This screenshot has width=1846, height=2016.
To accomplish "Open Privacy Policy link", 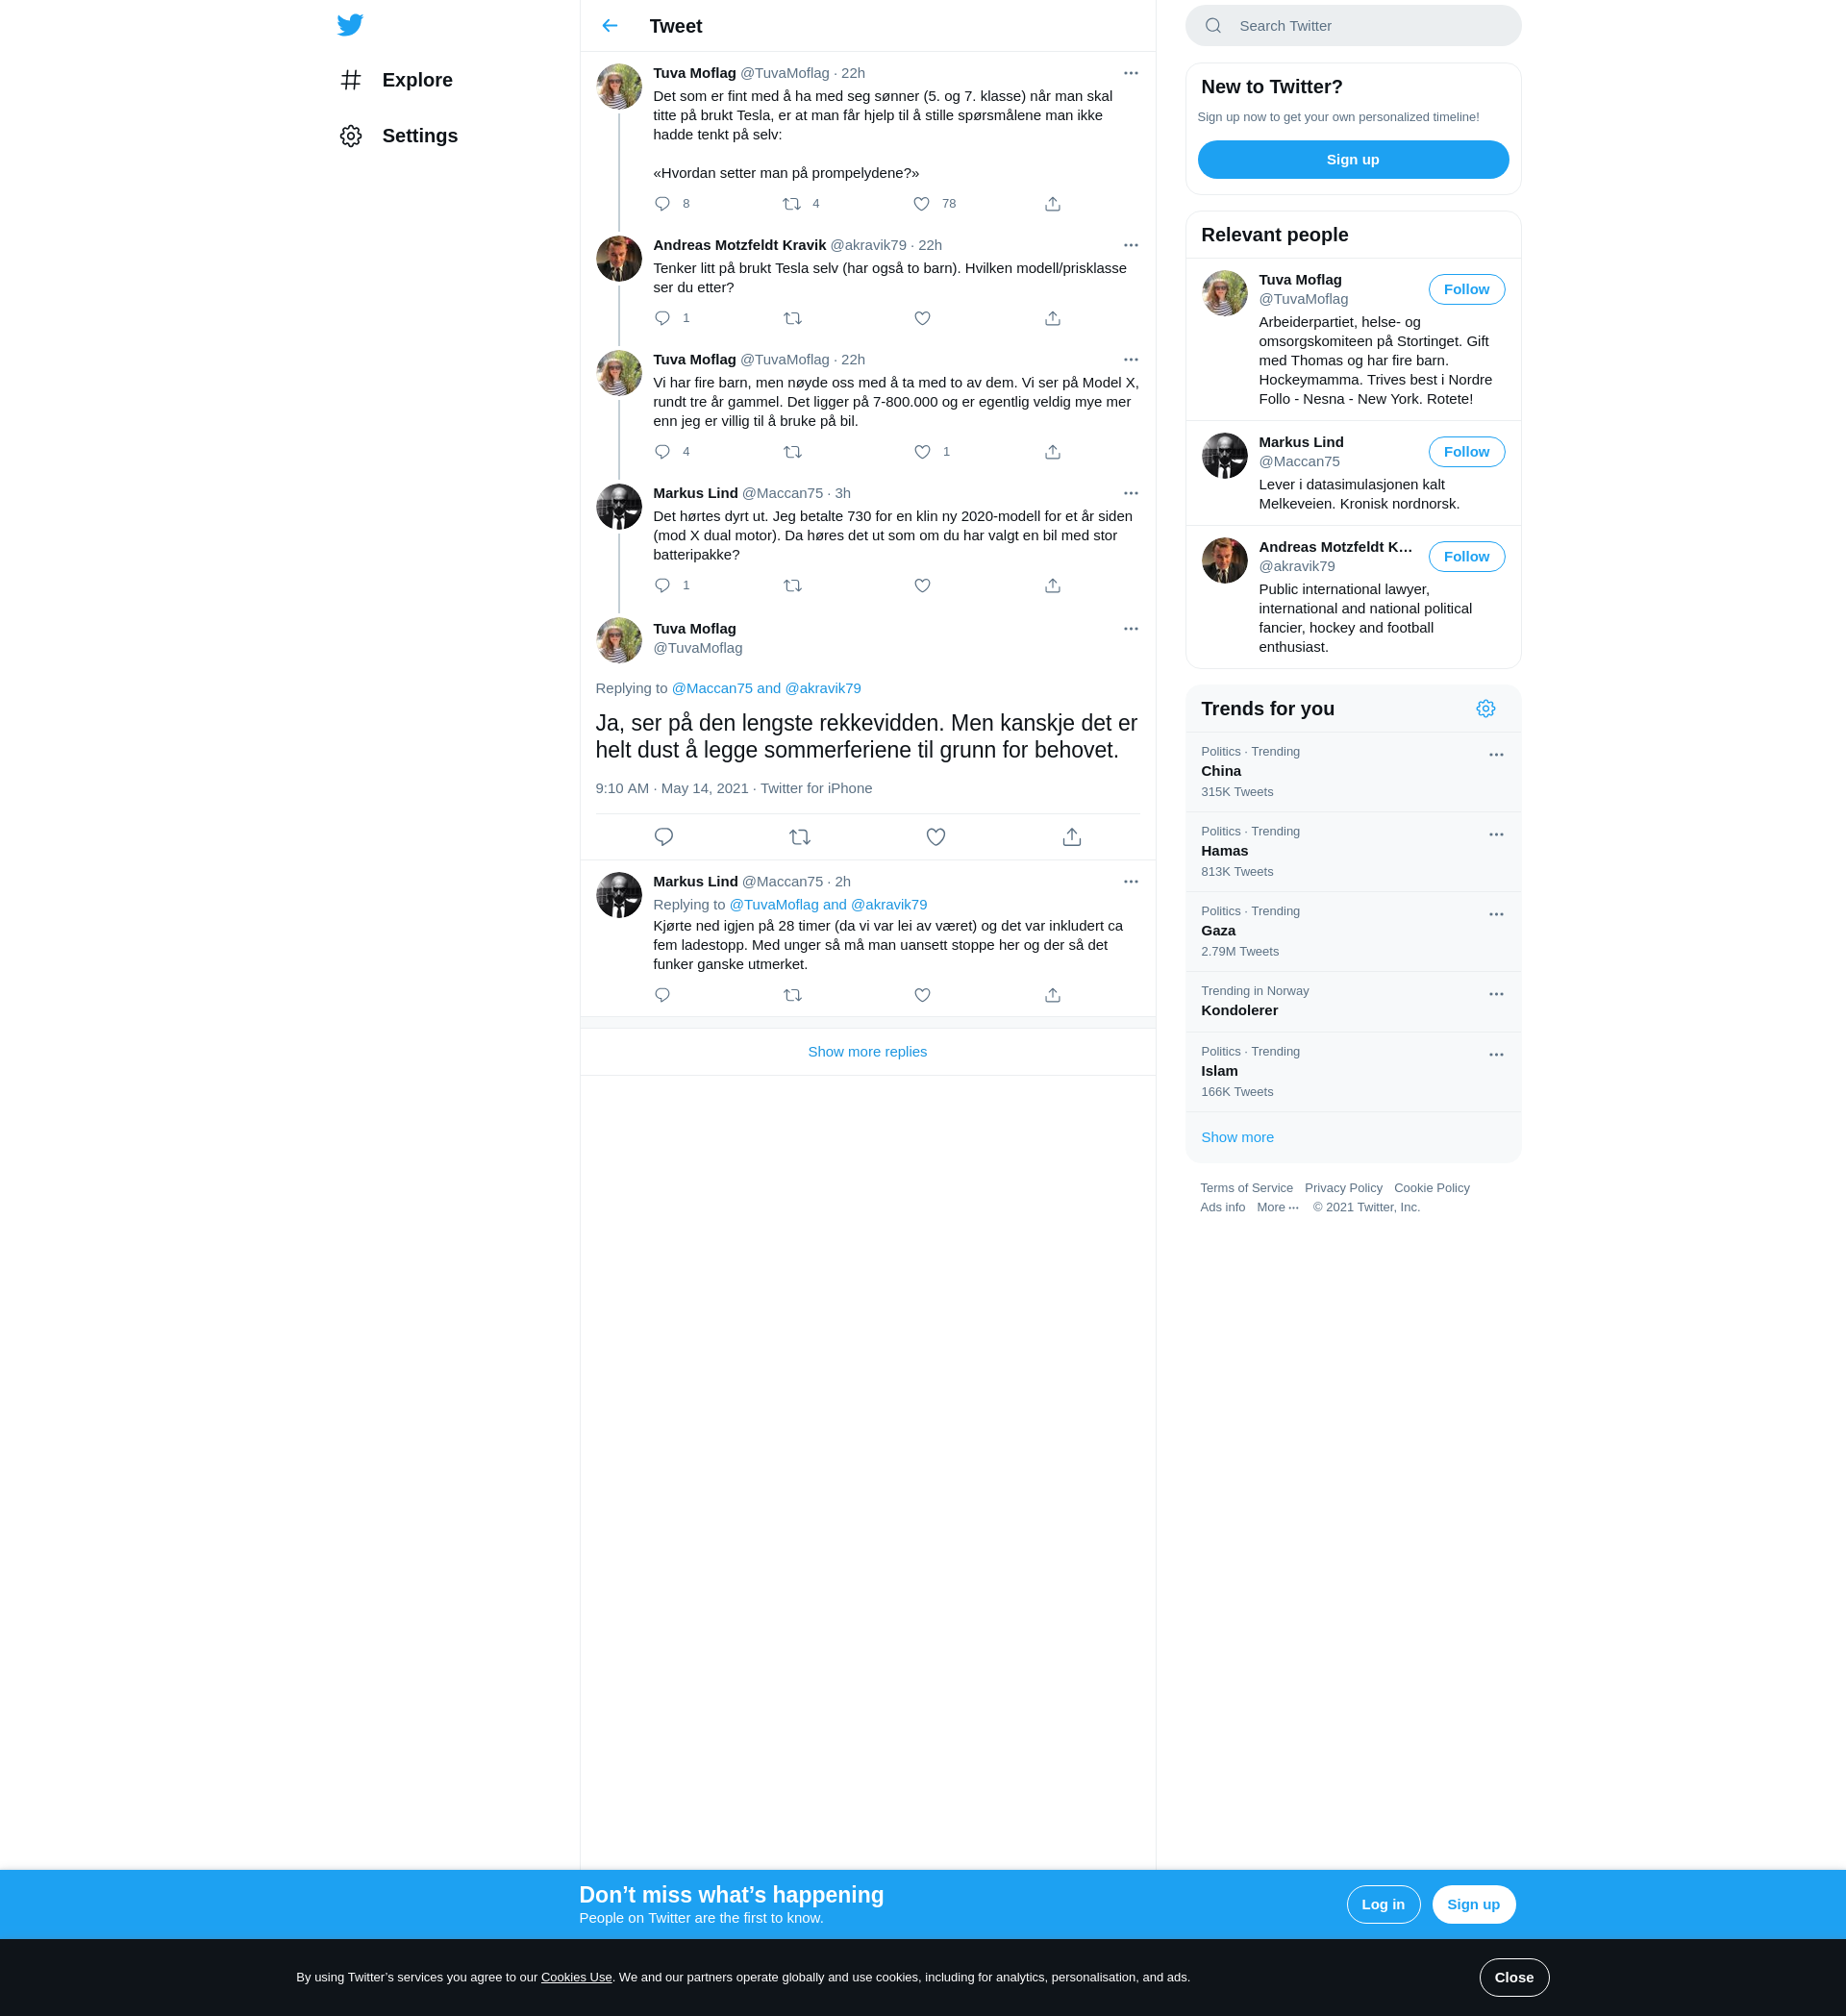I will click(x=1342, y=1188).
